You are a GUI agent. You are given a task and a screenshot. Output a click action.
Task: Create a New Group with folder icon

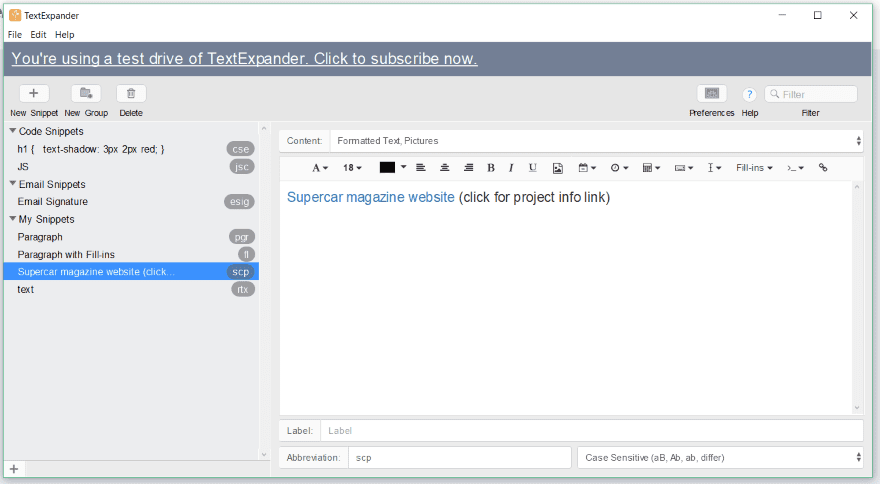coord(86,93)
